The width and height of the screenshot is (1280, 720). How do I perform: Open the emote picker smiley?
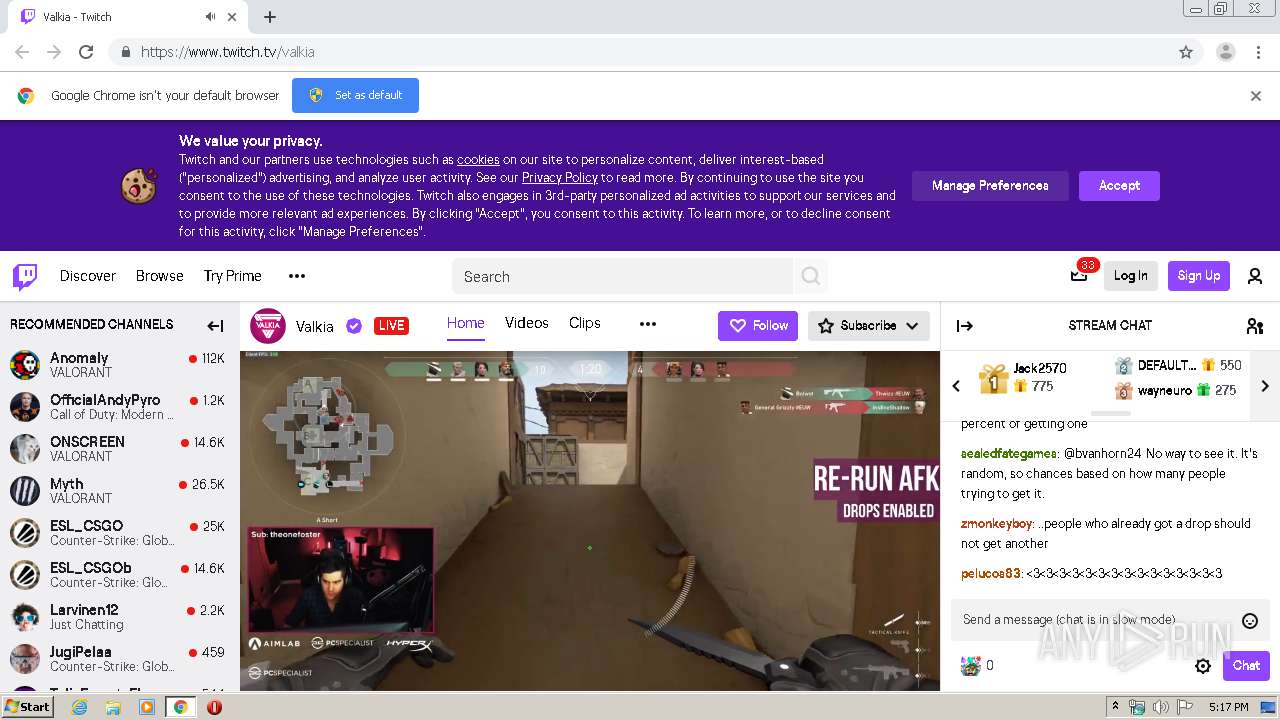pyautogui.click(x=1250, y=621)
